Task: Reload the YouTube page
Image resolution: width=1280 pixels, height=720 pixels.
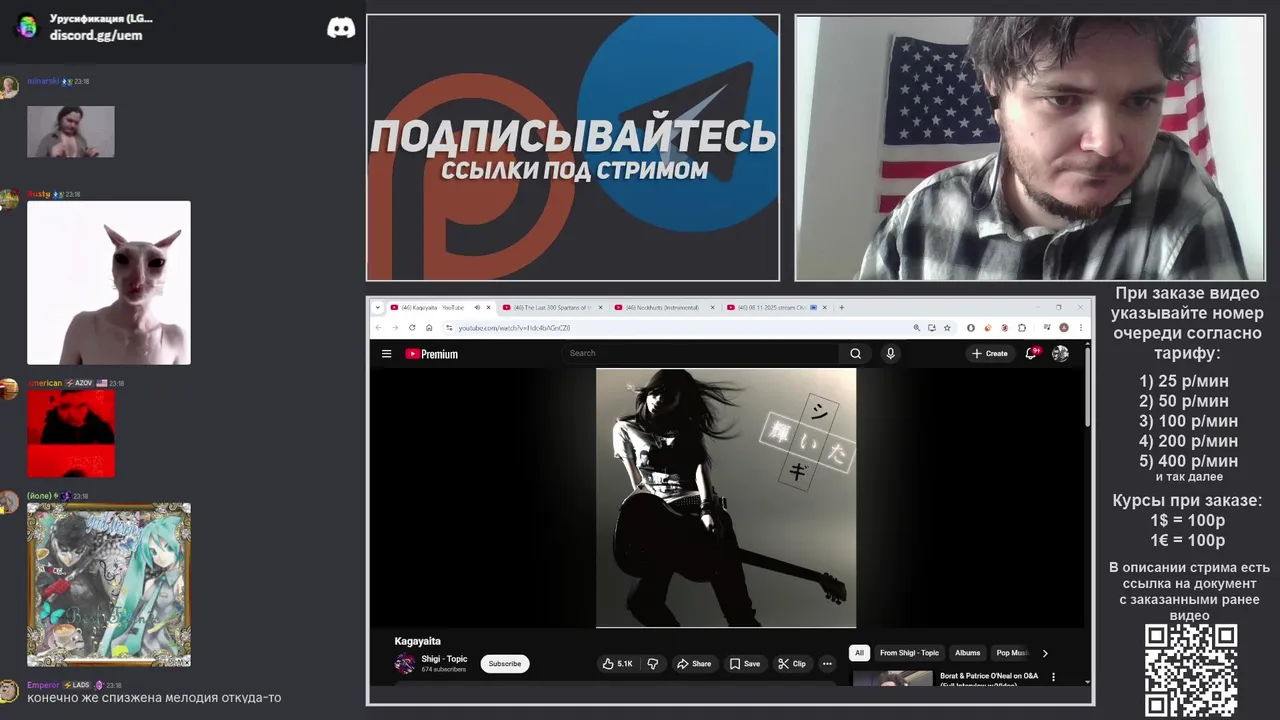Action: [412, 327]
